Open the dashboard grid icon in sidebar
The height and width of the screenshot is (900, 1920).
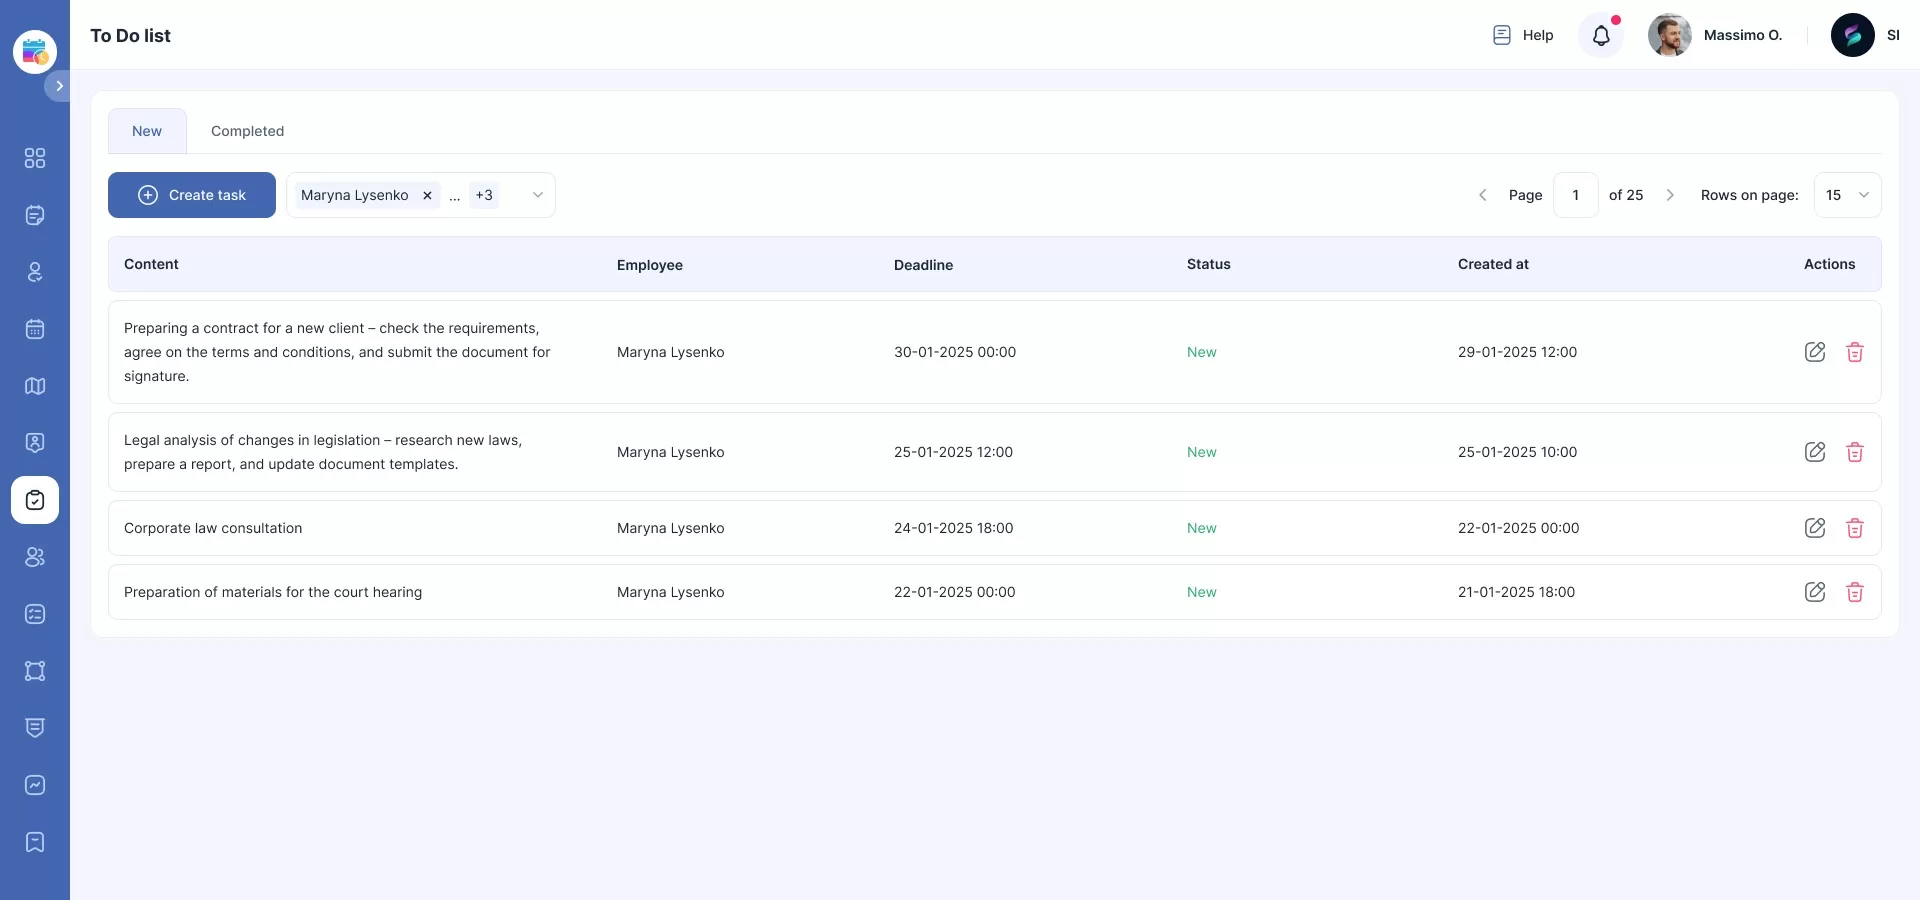(35, 158)
